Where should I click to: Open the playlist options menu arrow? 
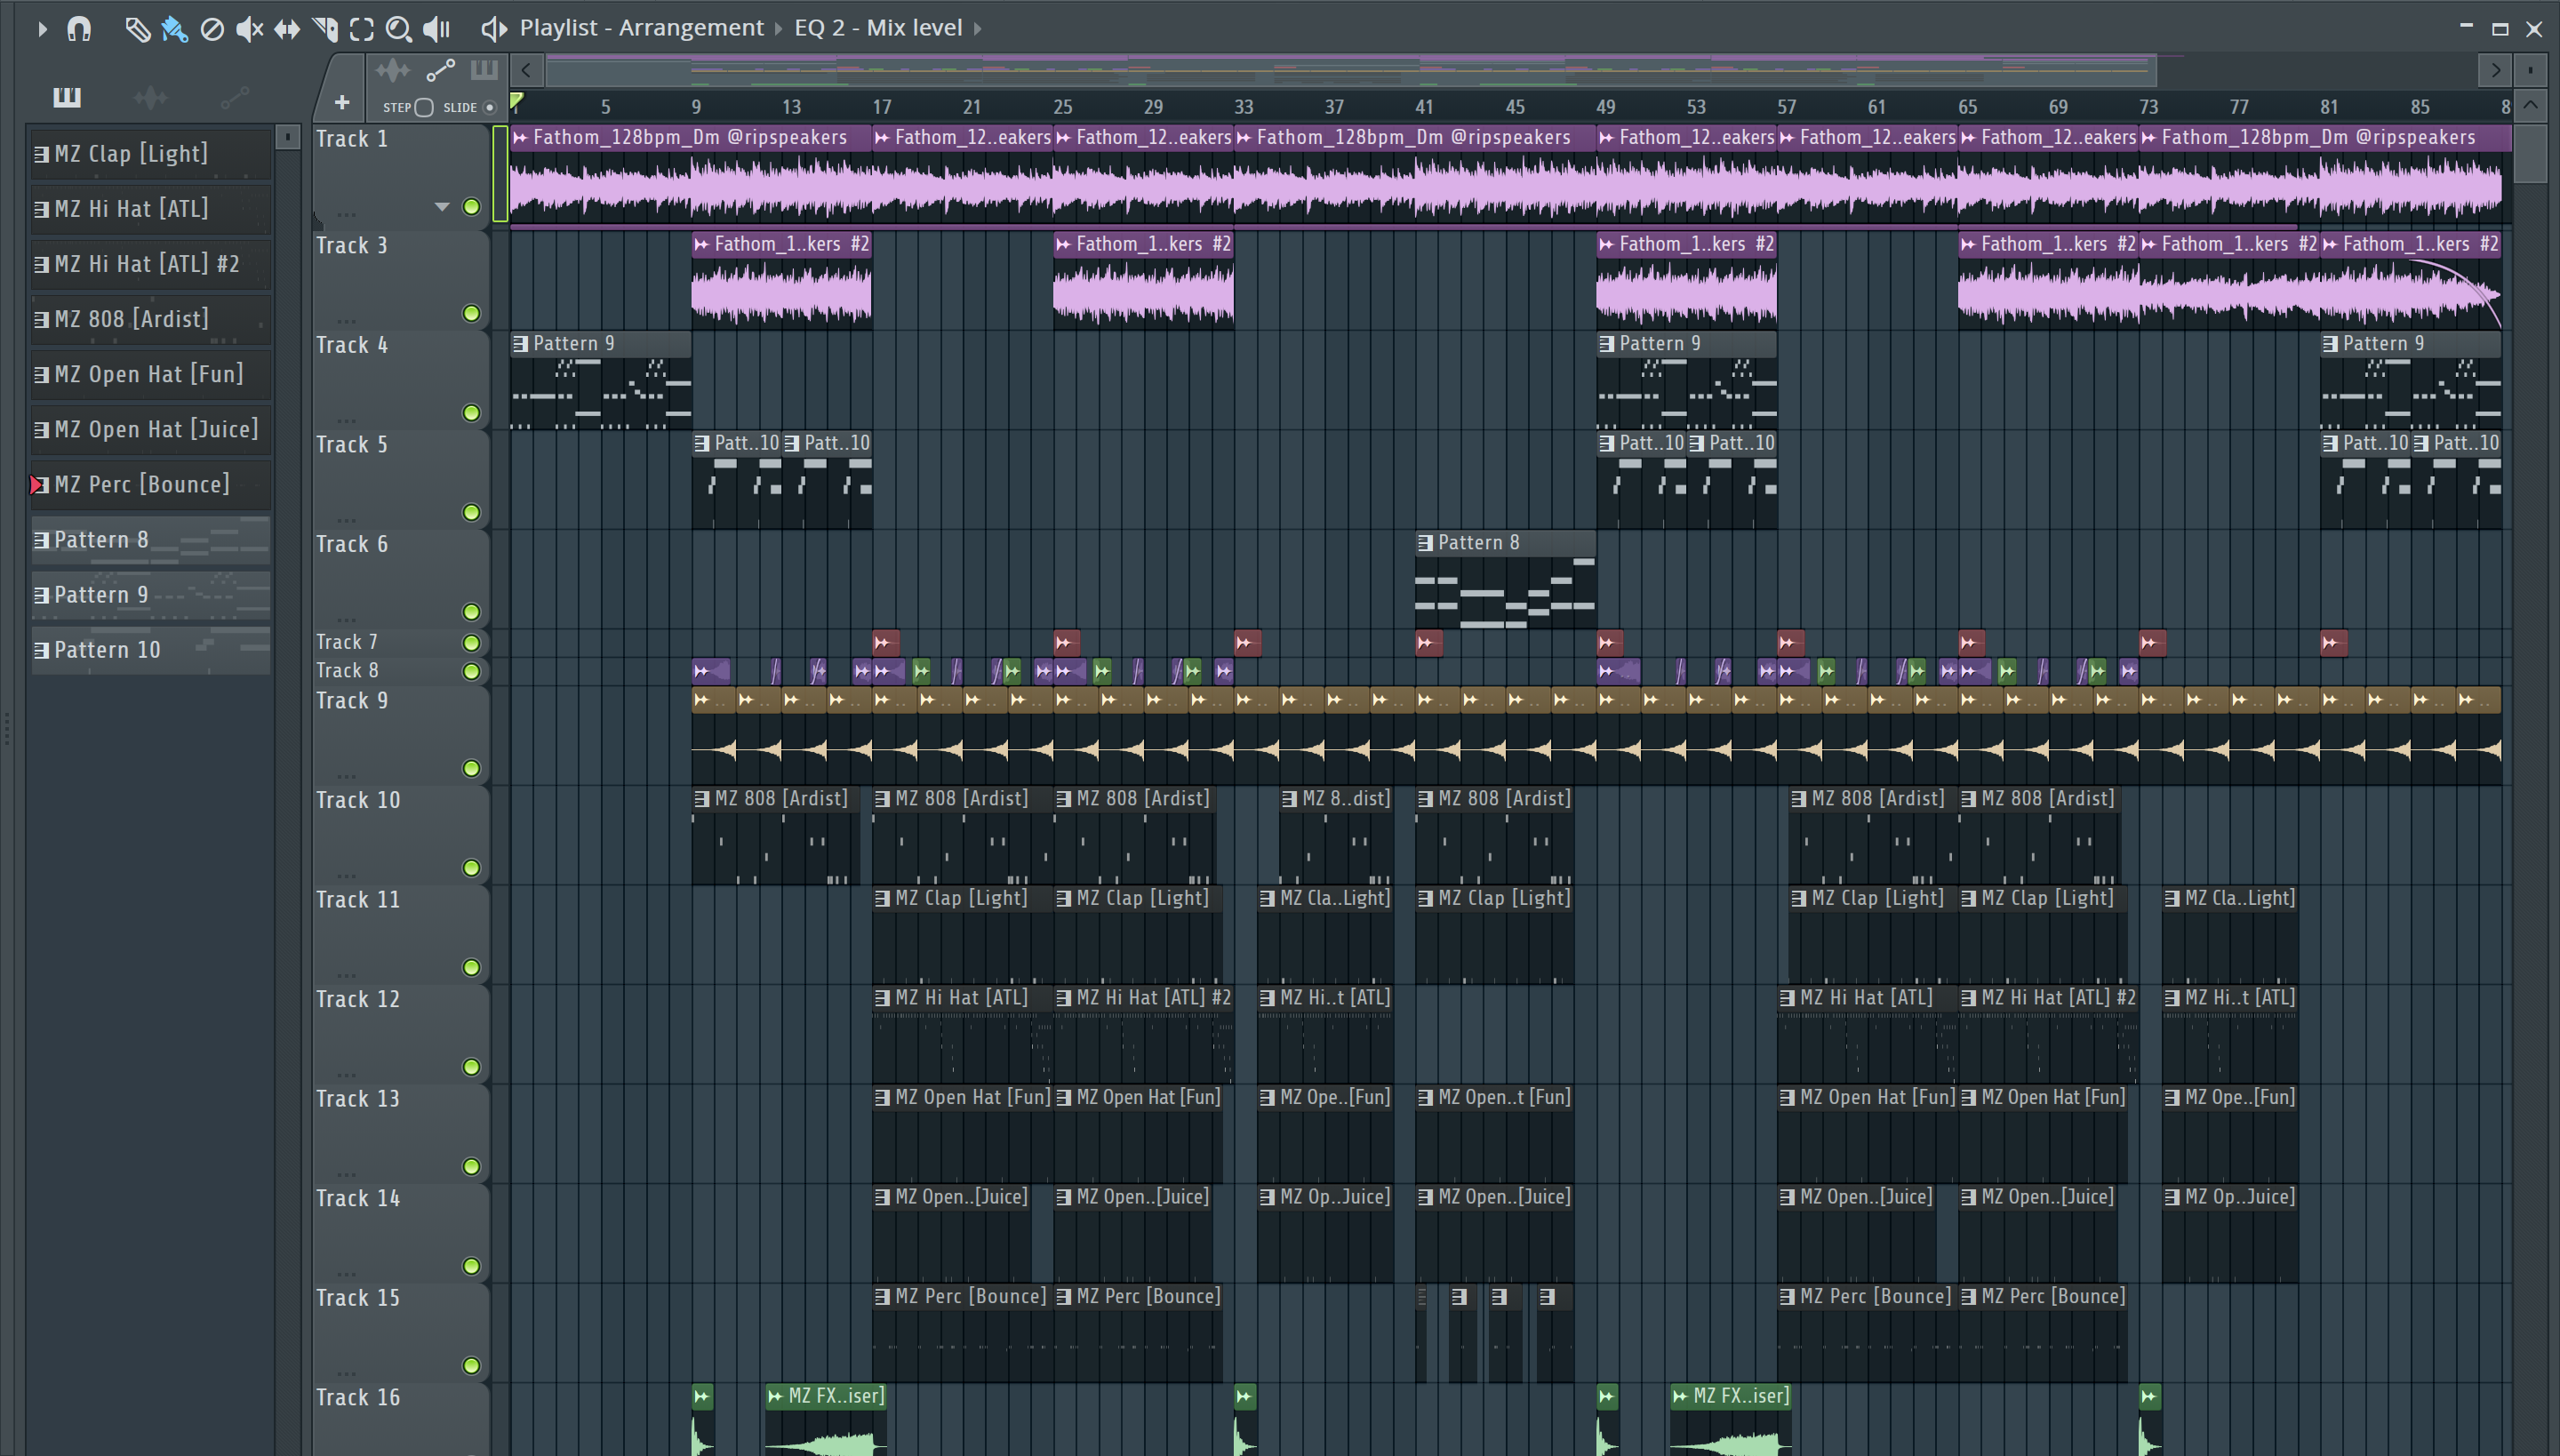click(42, 29)
